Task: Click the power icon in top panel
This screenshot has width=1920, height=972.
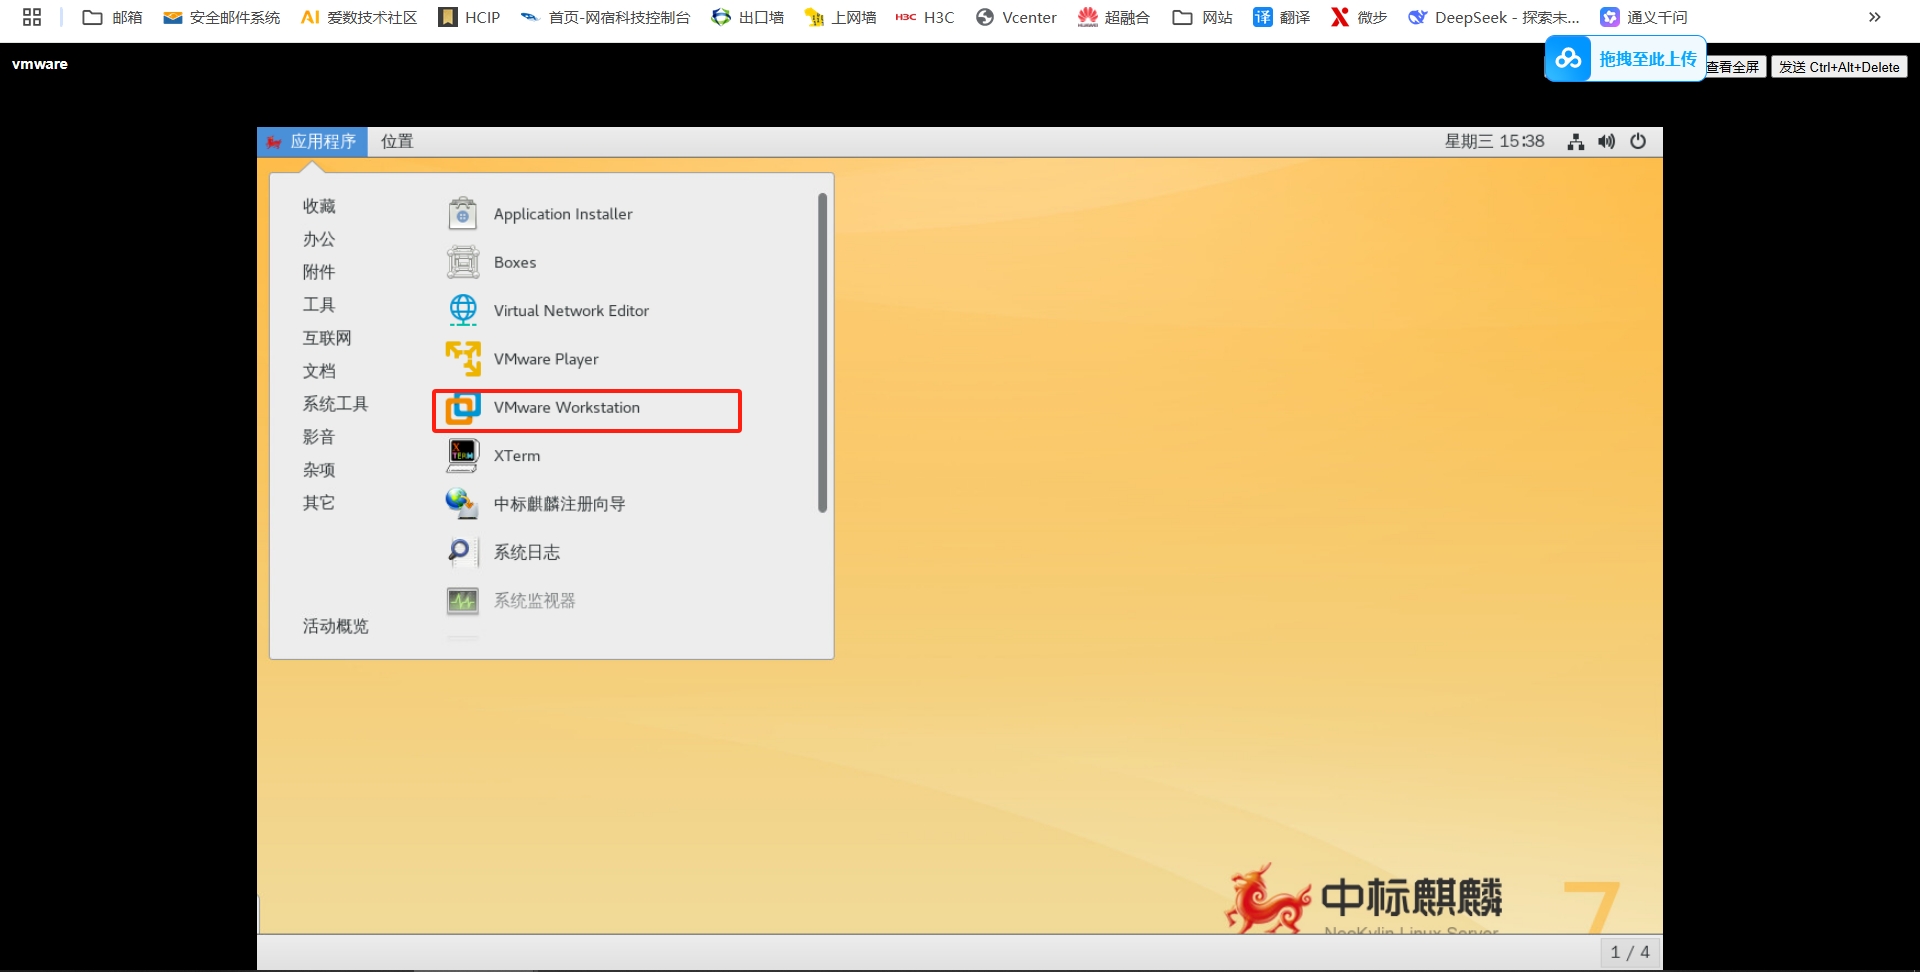Action: tap(1638, 142)
